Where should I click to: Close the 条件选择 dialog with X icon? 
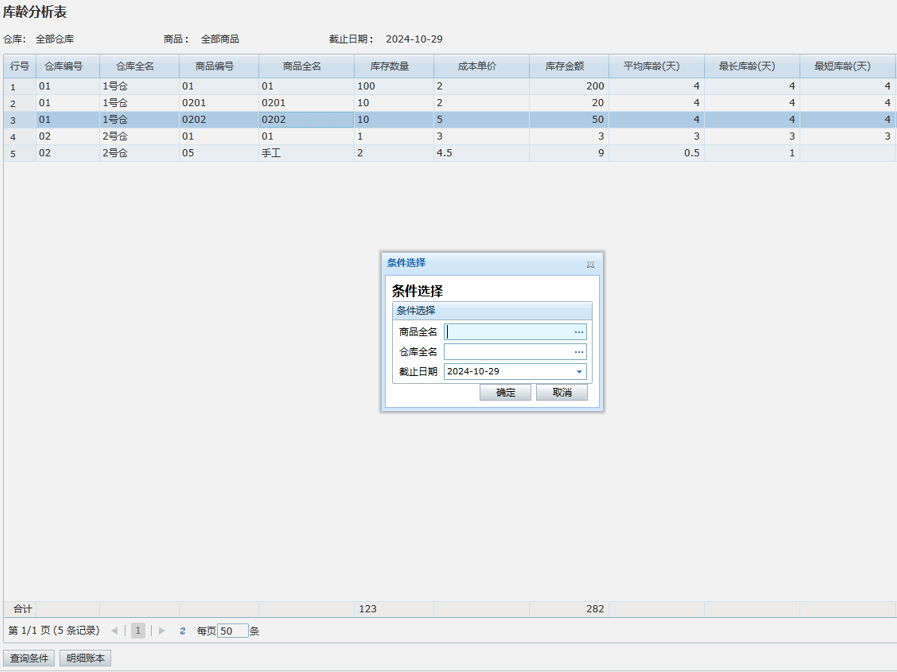590,264
